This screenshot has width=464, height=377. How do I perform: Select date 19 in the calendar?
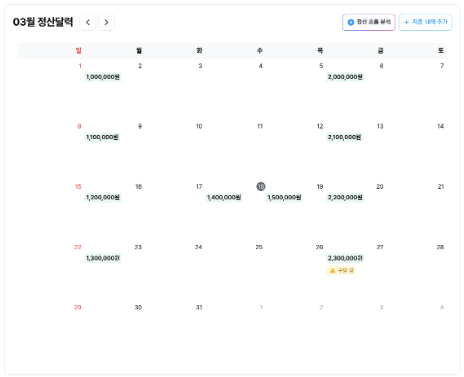click(320, 187)
